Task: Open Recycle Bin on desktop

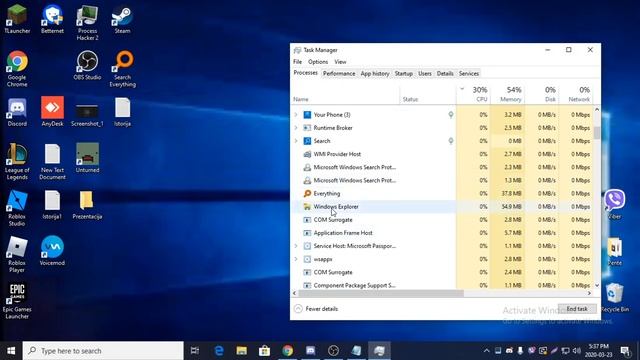Action: coord(615,298)
